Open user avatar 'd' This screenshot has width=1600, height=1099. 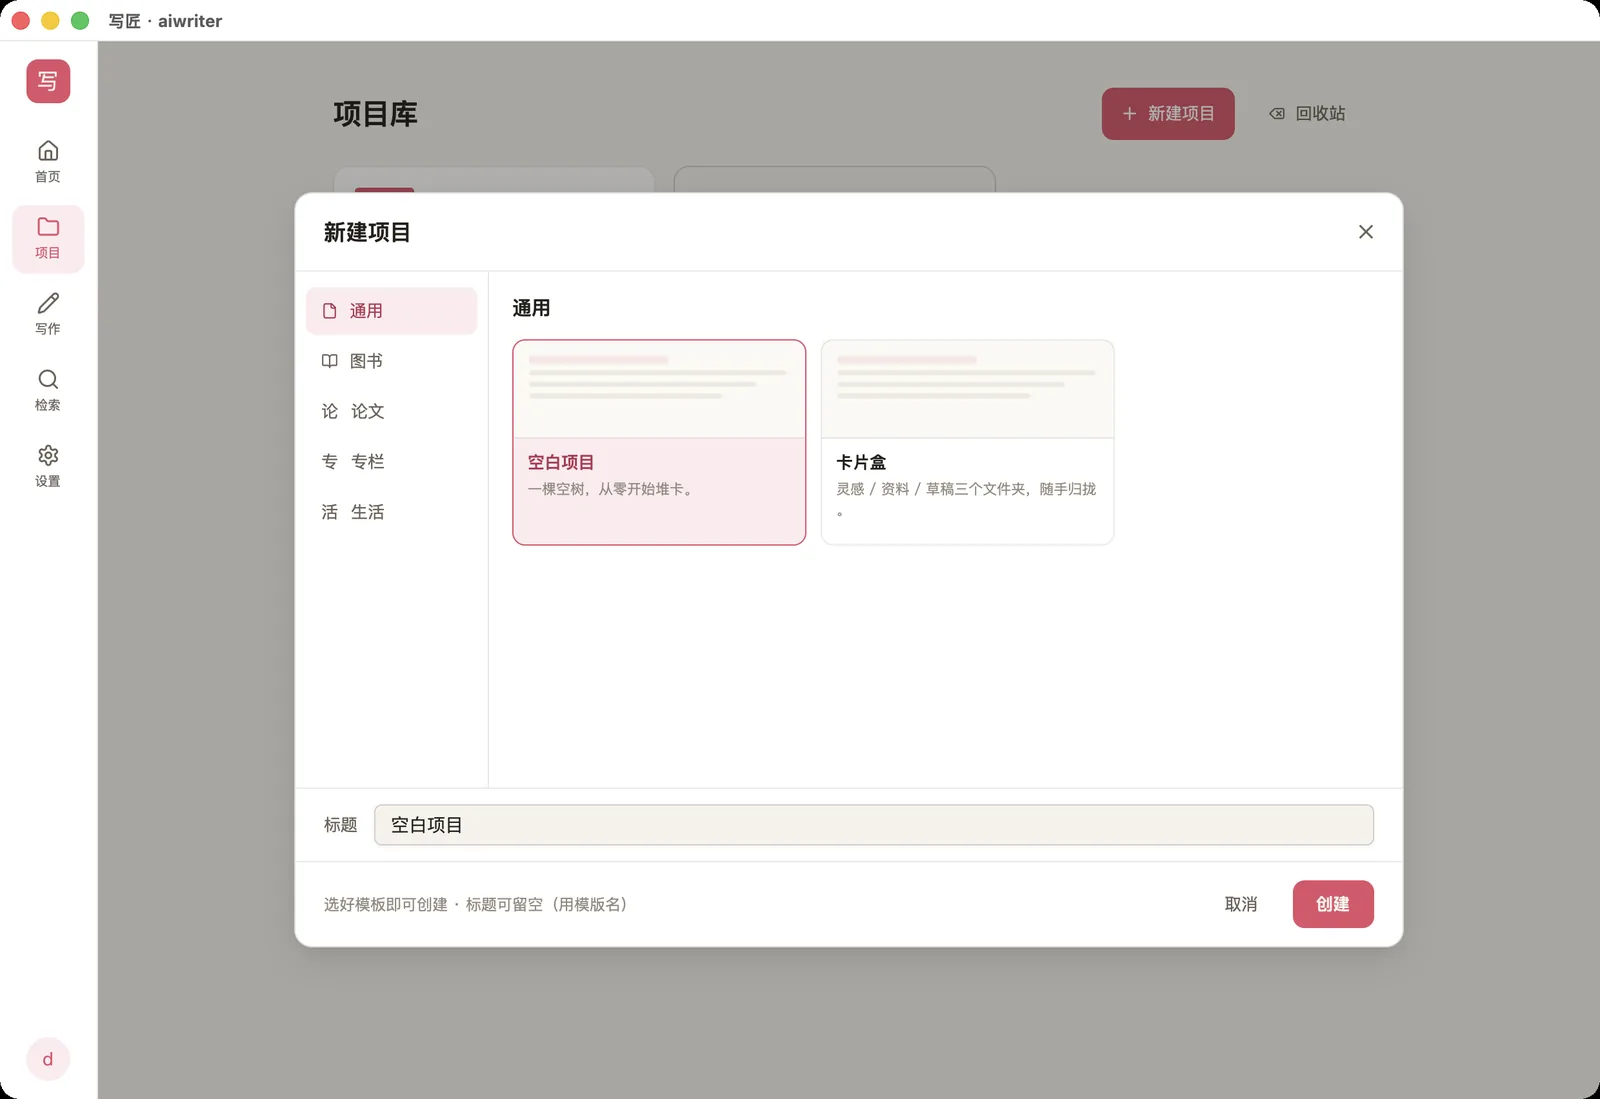pos(48,1059)
